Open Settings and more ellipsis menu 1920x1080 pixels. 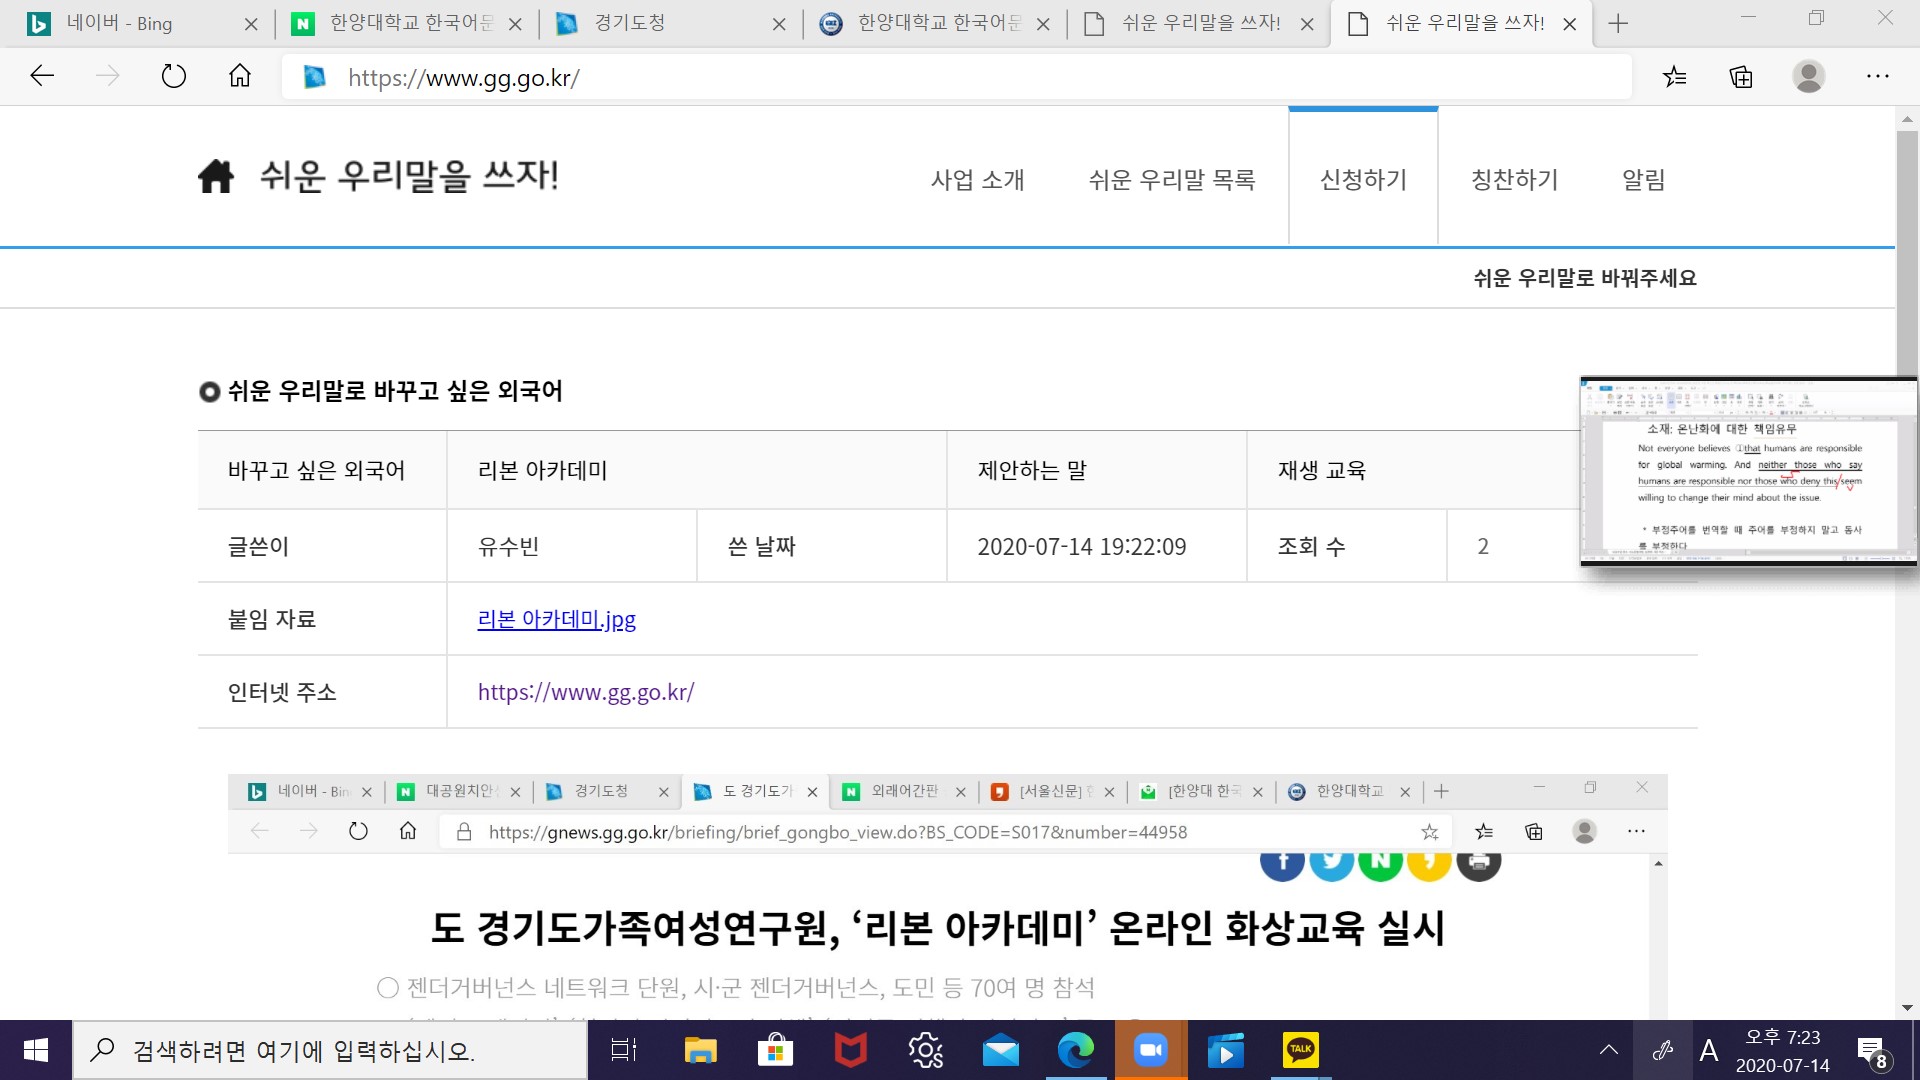point(1877,76)
